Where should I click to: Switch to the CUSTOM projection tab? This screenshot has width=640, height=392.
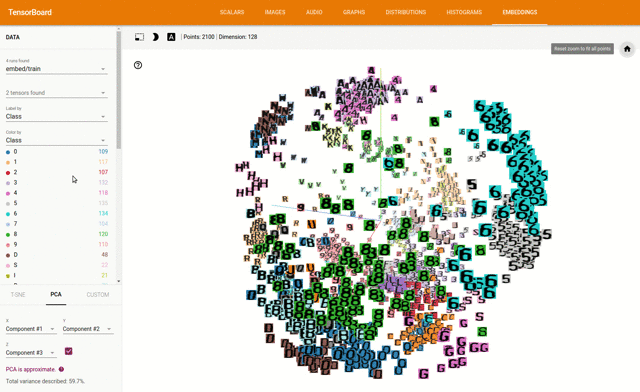tap(98, 294)
